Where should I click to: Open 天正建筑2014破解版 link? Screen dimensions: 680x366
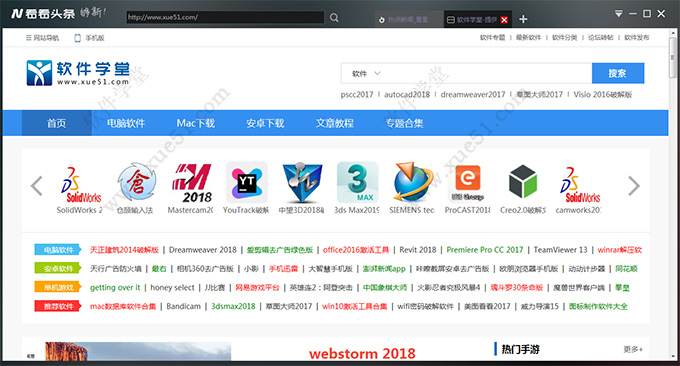[124, 250]
